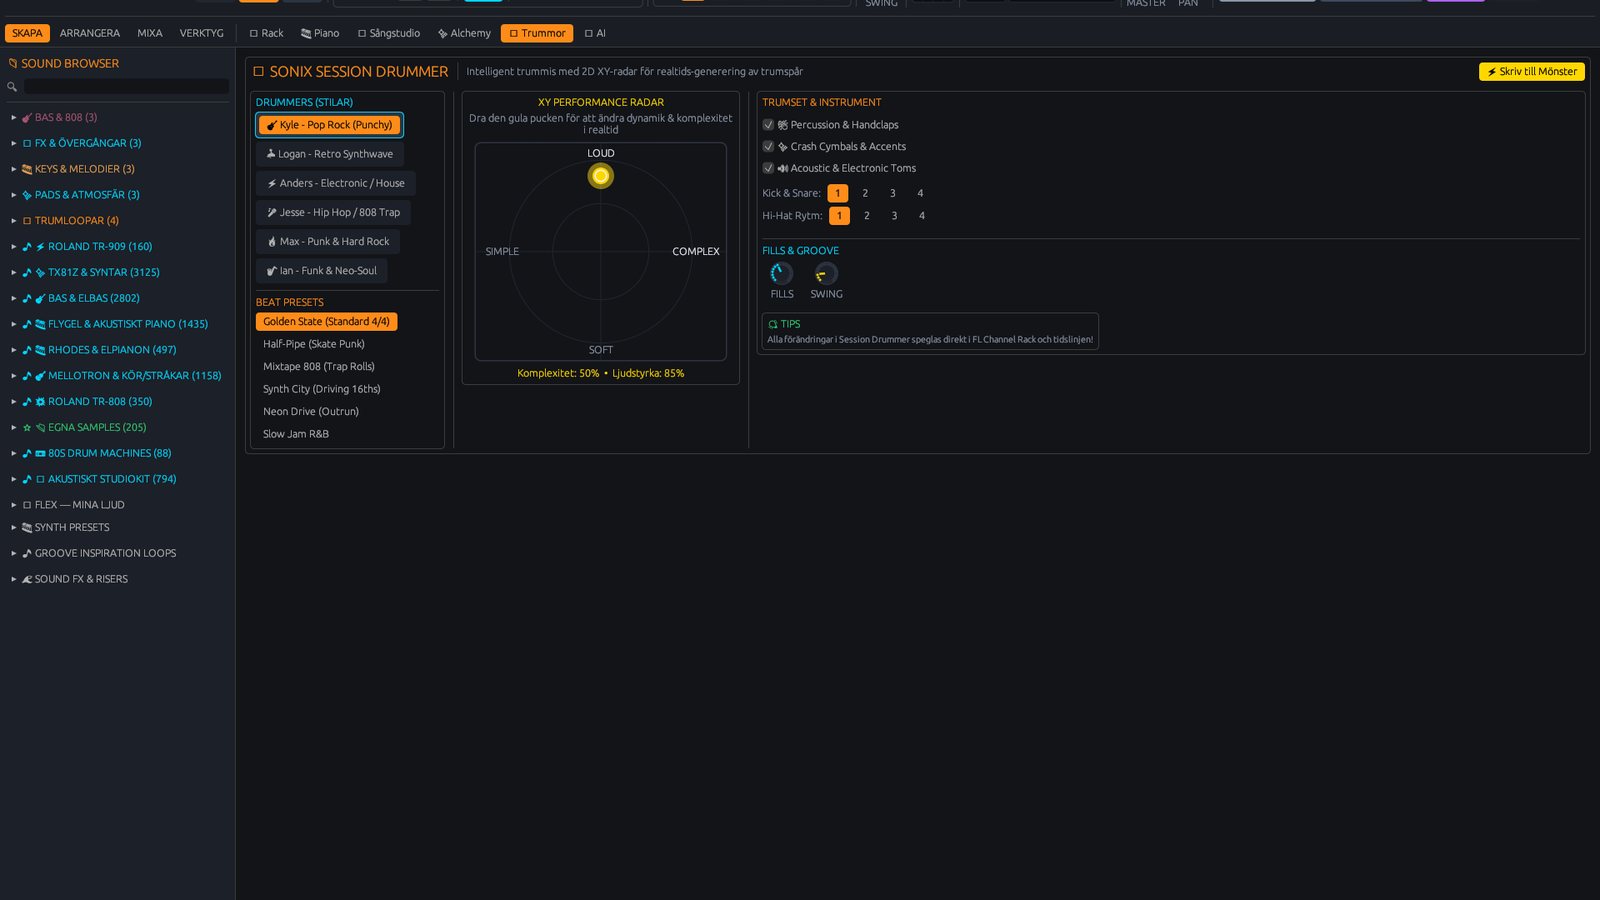Expand the TX81Z & SYNTAR folder
The height and width of the screenshot is (900, 1600).
[14, 272]
